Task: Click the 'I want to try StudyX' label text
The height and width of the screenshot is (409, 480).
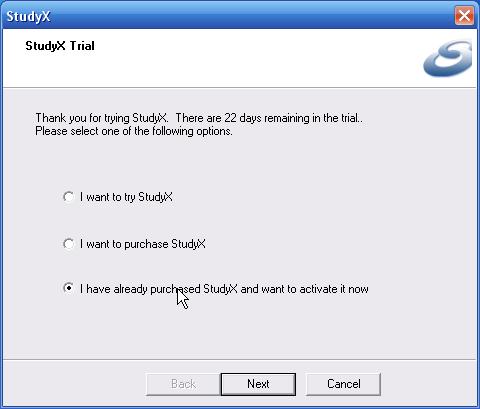Action: click(x=126, y=197)
